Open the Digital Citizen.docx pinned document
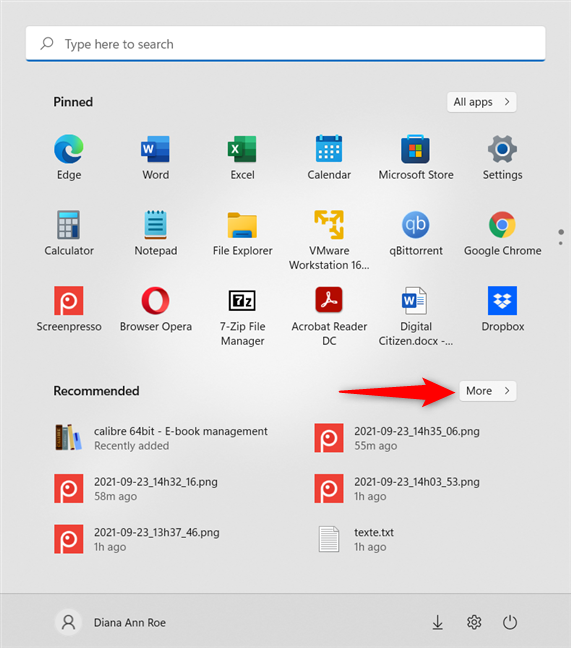This screenshot has width=571, height=648. (416, 316)
